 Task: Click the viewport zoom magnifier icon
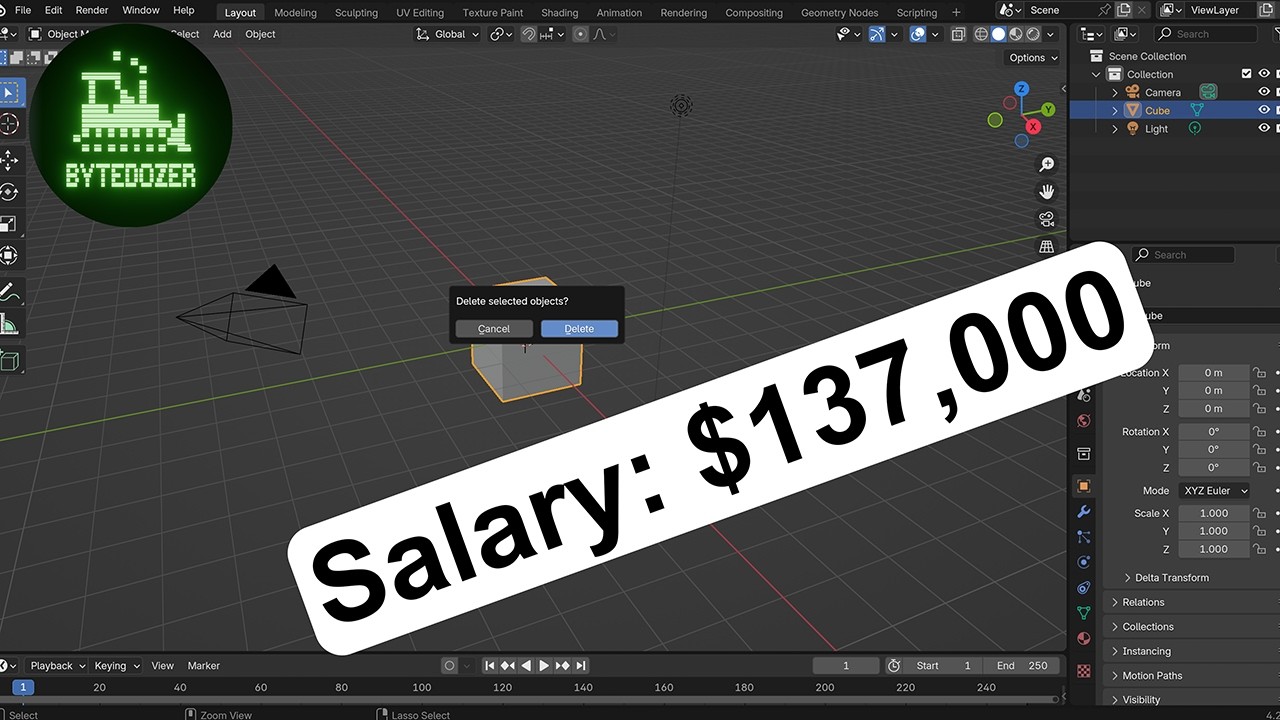click(x=1047, y=165)
